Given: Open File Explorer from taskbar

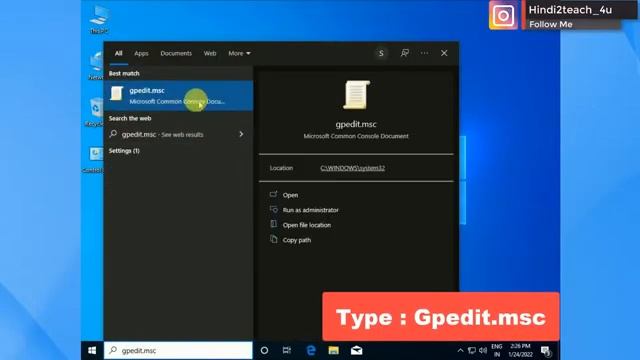Looking at the screenshot, I should tap(333, 350).
